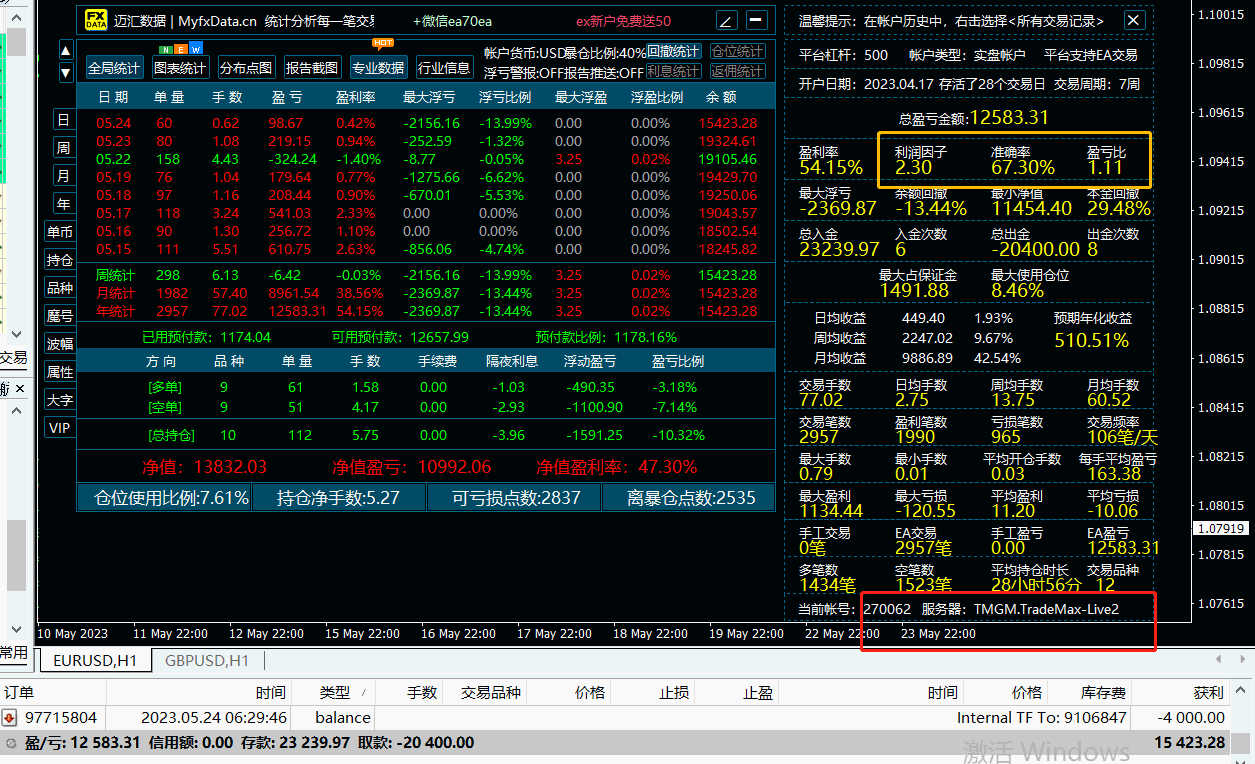1255x764 pixels.
Task: Click the 常用 tab at left
Action: (x=14, y=652)
